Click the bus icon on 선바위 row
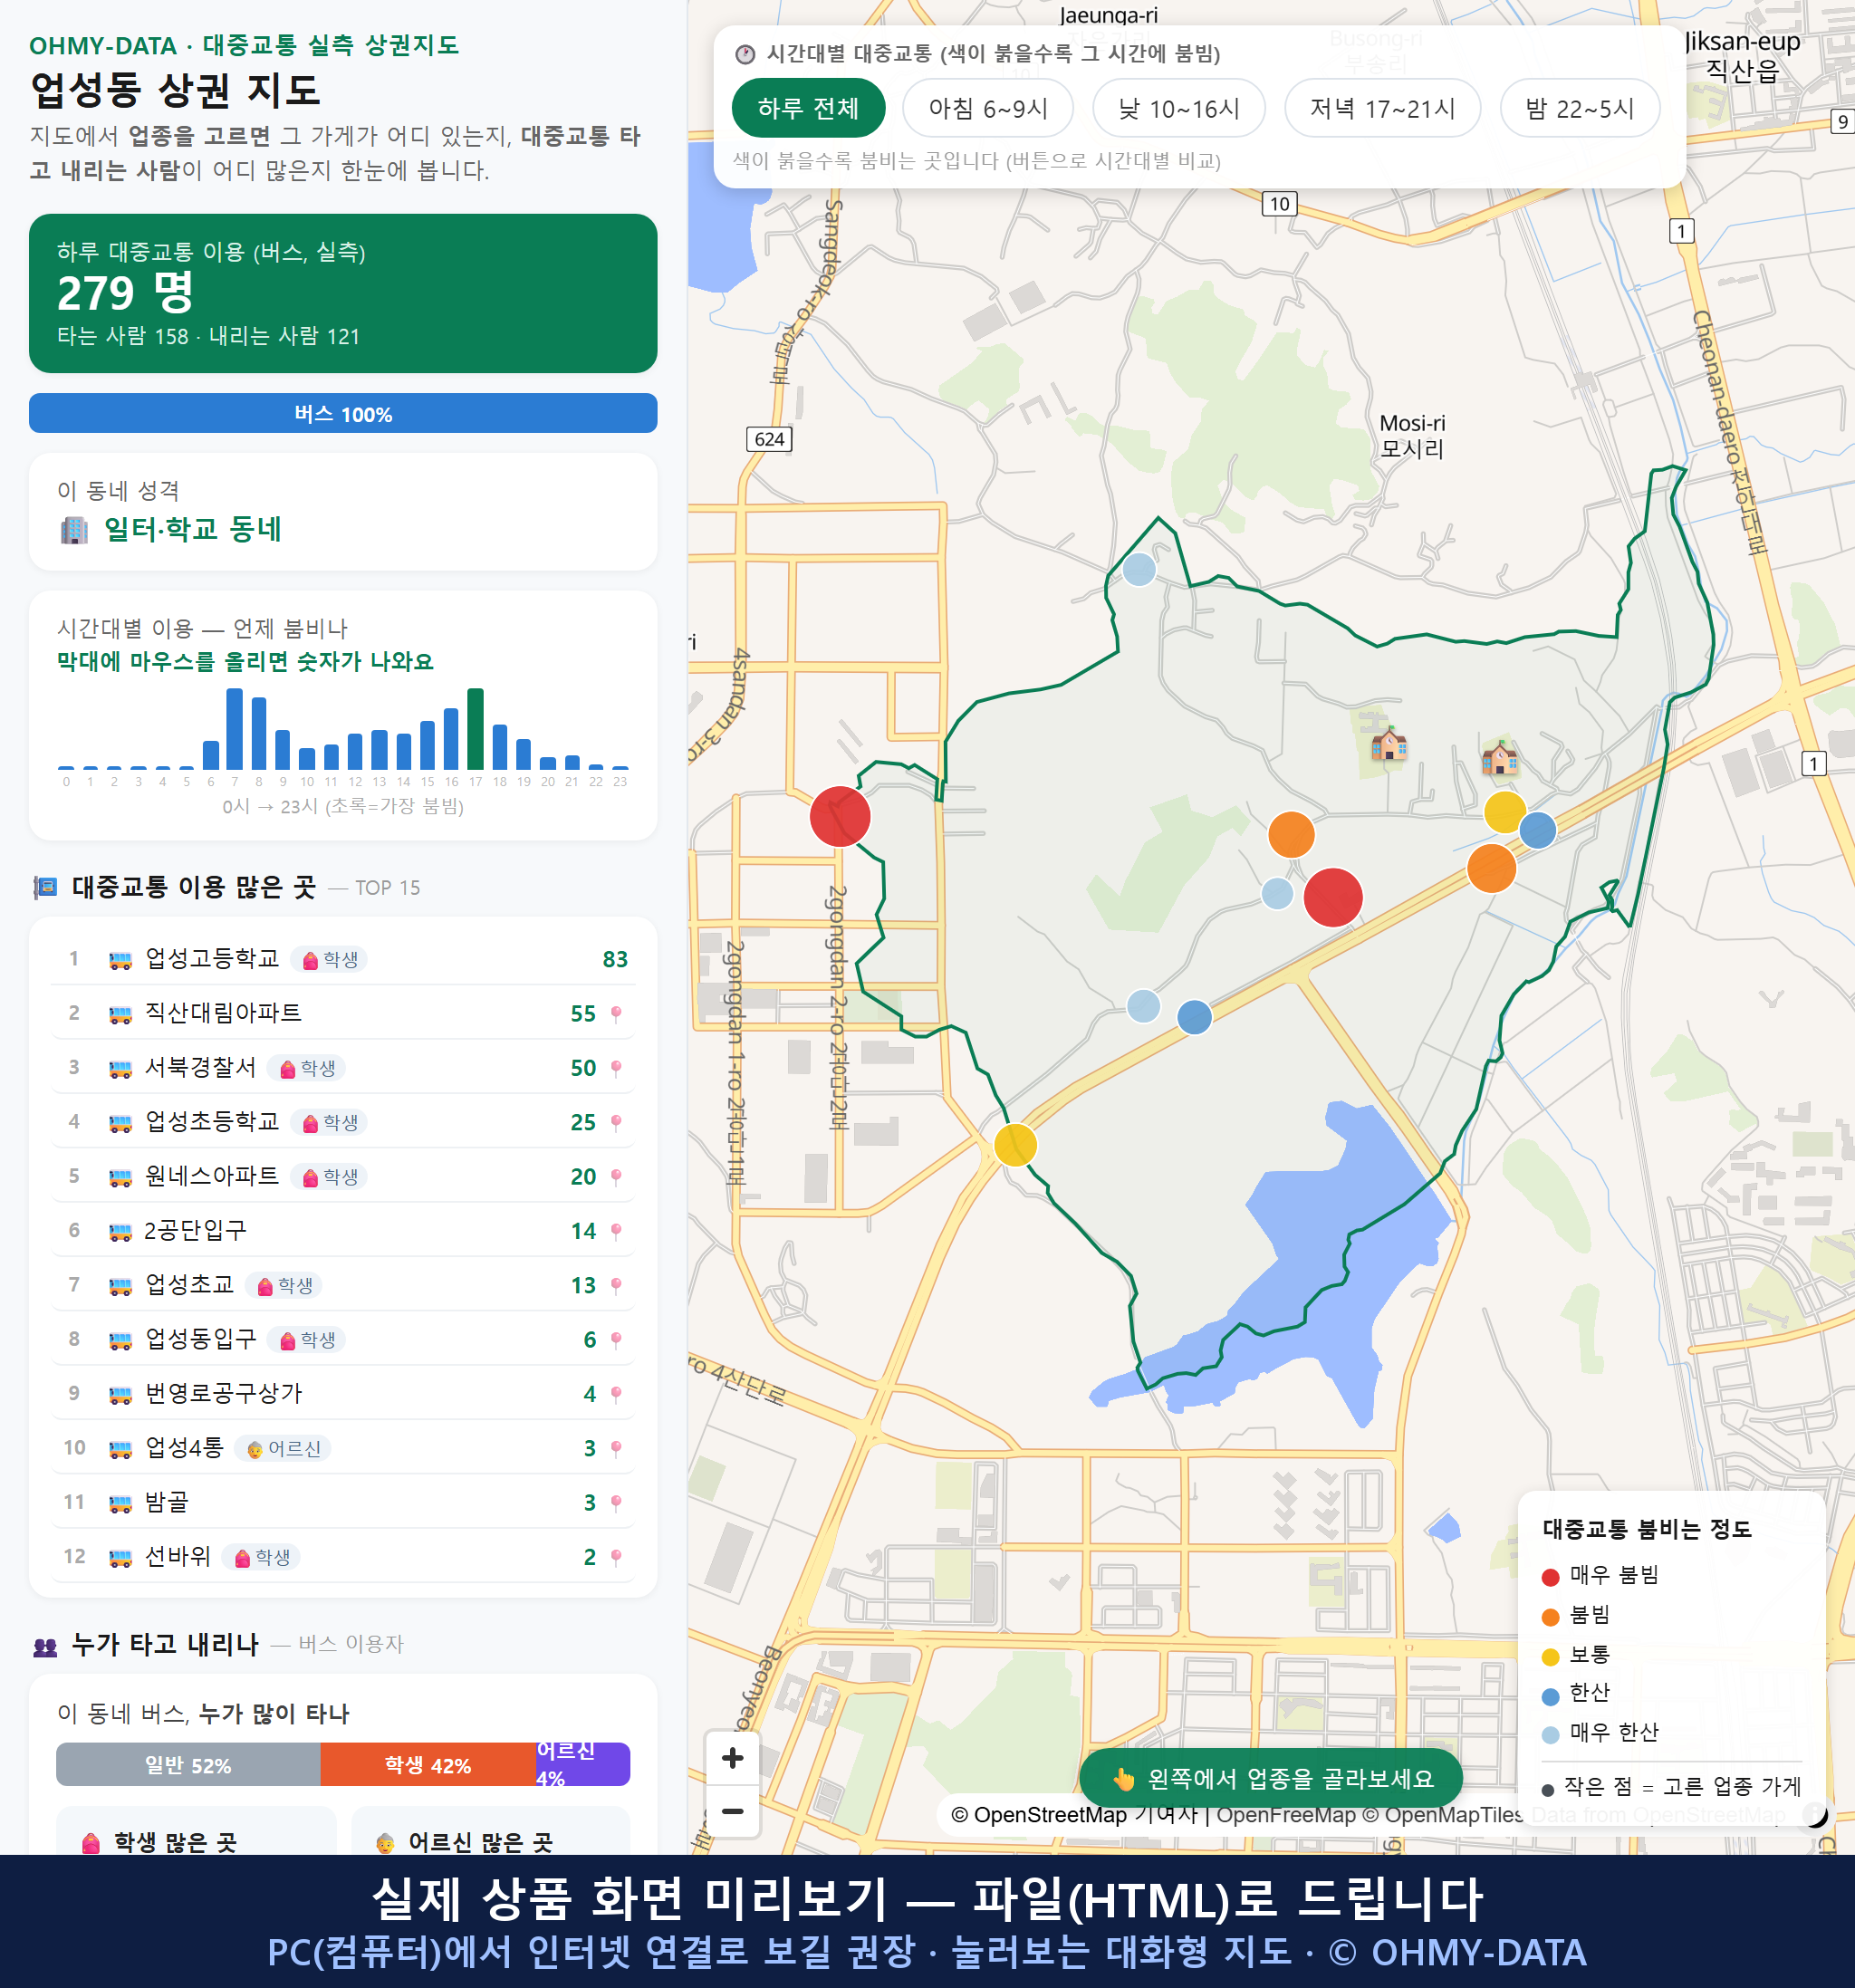This screenshot has height=1988, width=1855. (x=120, y=1558)
